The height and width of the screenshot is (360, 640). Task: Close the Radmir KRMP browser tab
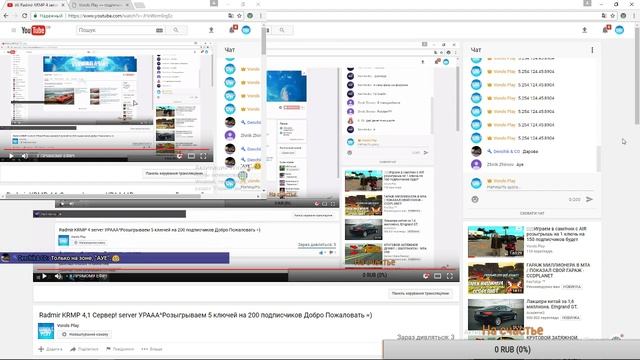point(63,5)
